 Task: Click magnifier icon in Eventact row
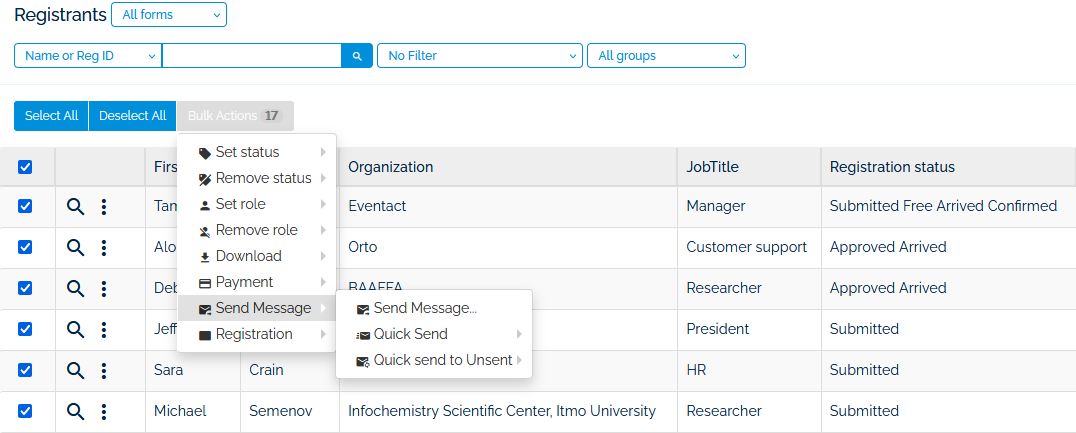click(x=76, y=206)
